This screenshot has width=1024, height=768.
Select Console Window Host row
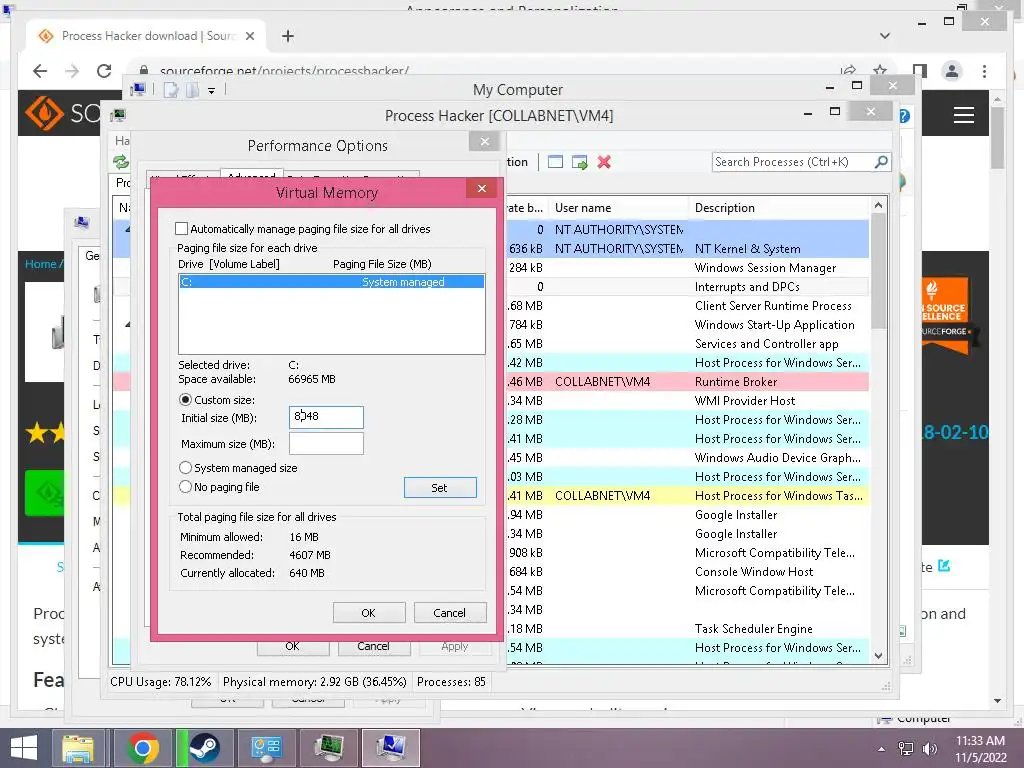click(x=687, y=572)
